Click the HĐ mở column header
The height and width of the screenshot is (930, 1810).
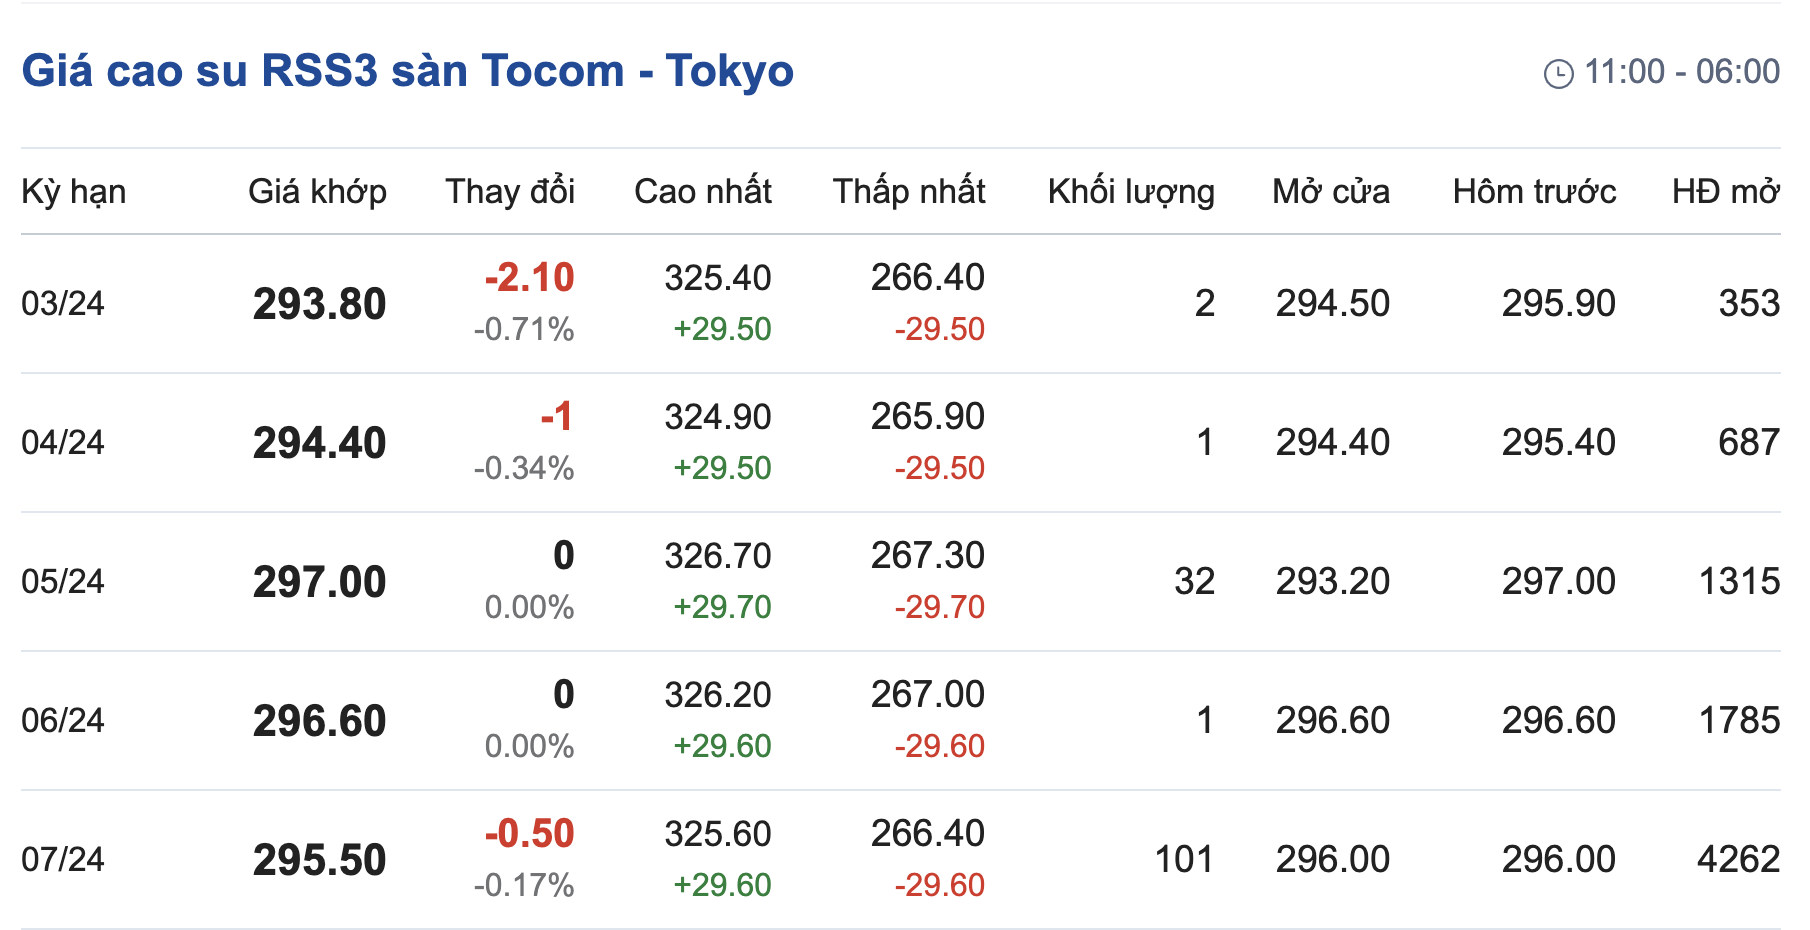(1725, 191)
